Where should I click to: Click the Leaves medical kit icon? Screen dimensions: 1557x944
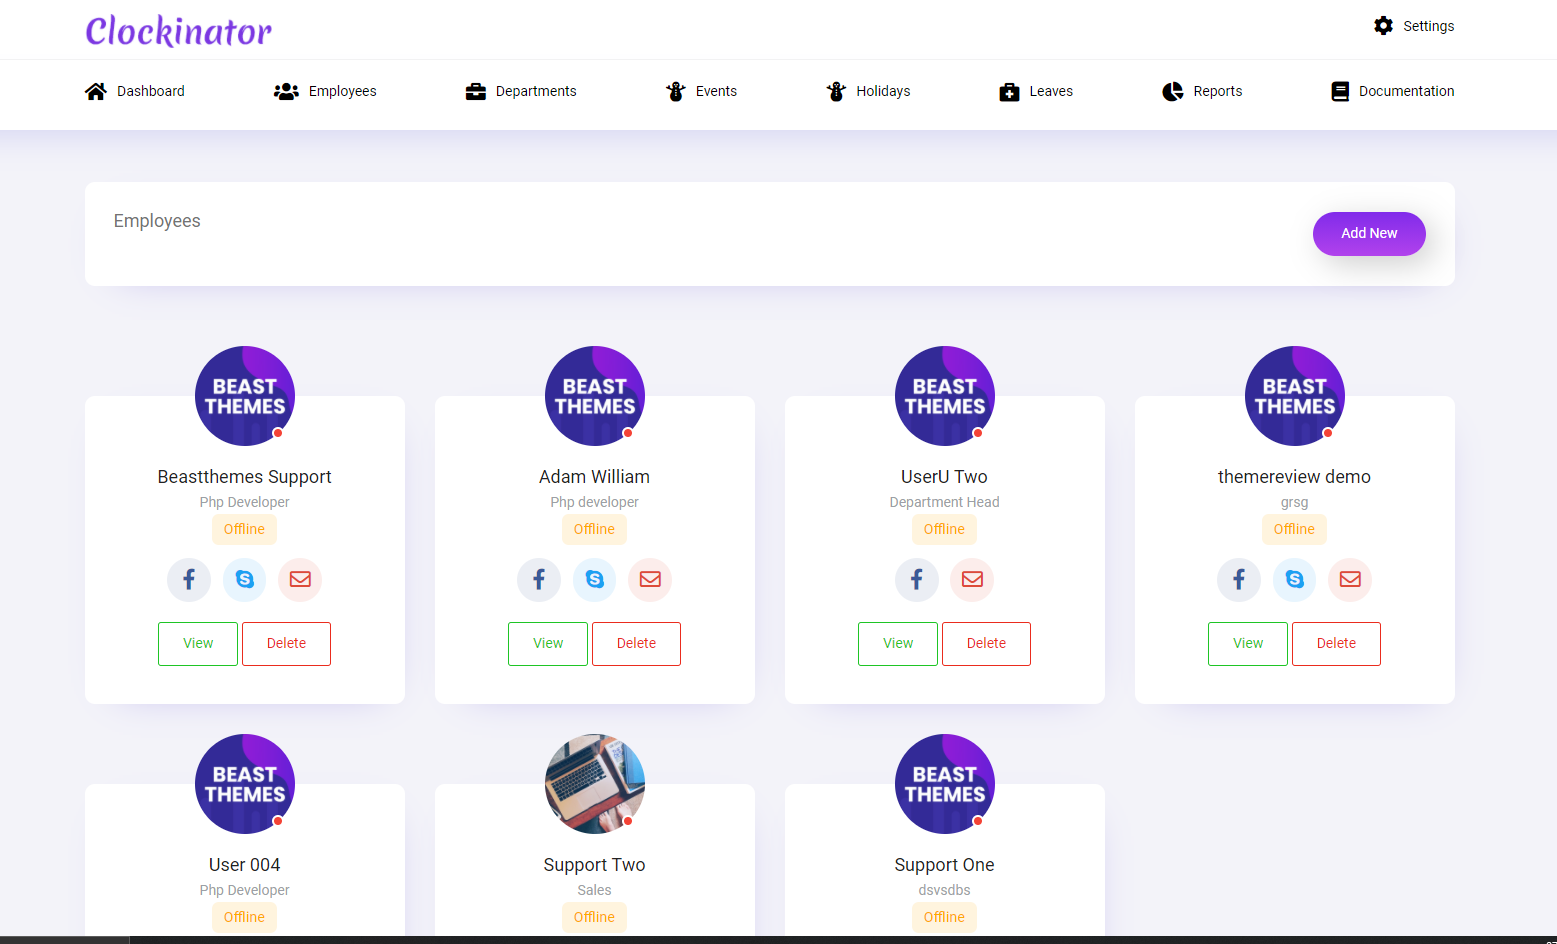(x=1010, y=91)
